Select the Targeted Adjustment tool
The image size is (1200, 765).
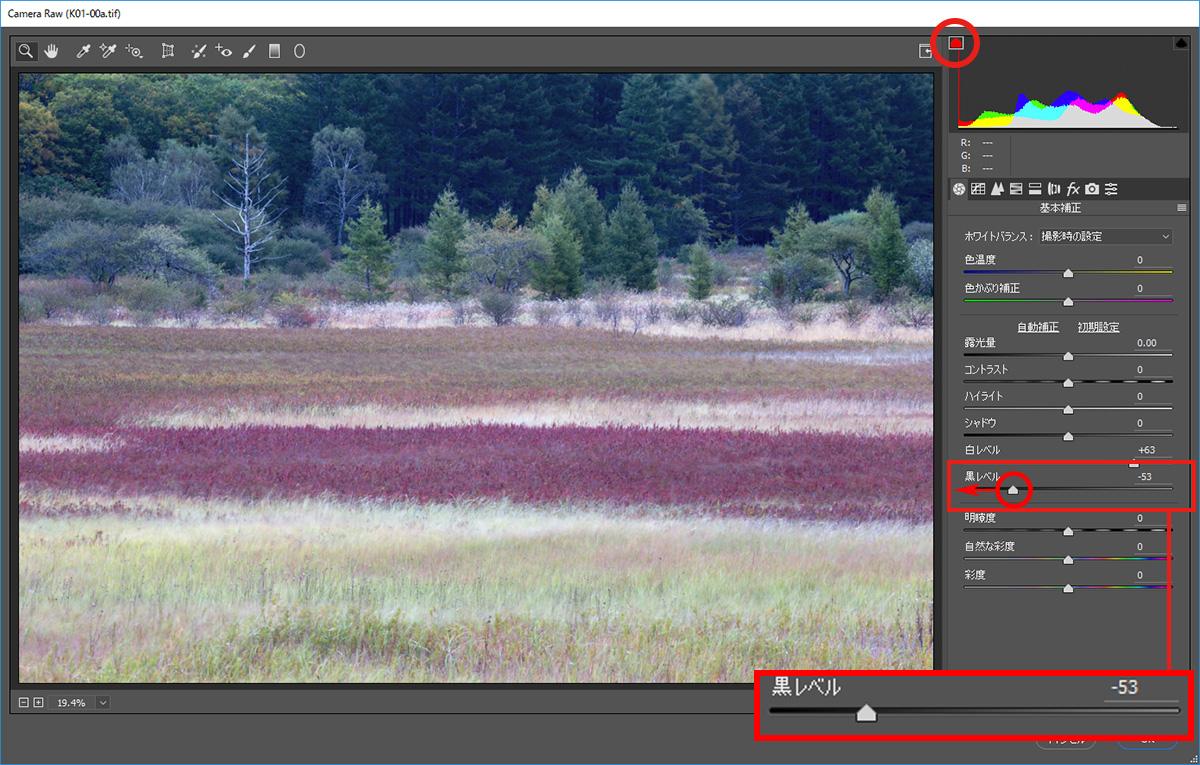pyautogui.click(x=134, y=51)
